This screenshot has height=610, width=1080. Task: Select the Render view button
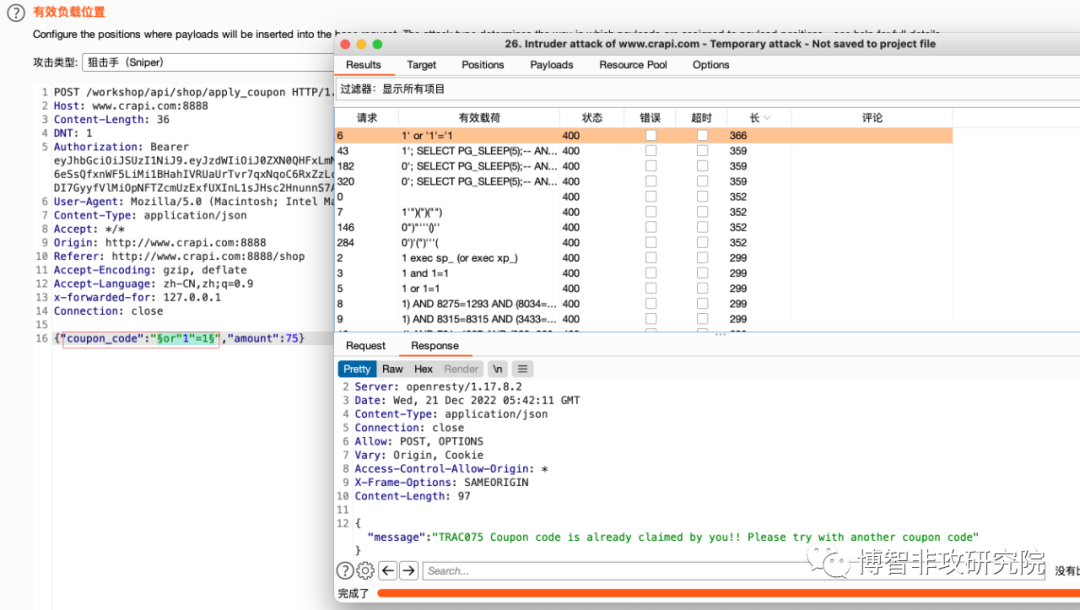click(461, 369)
